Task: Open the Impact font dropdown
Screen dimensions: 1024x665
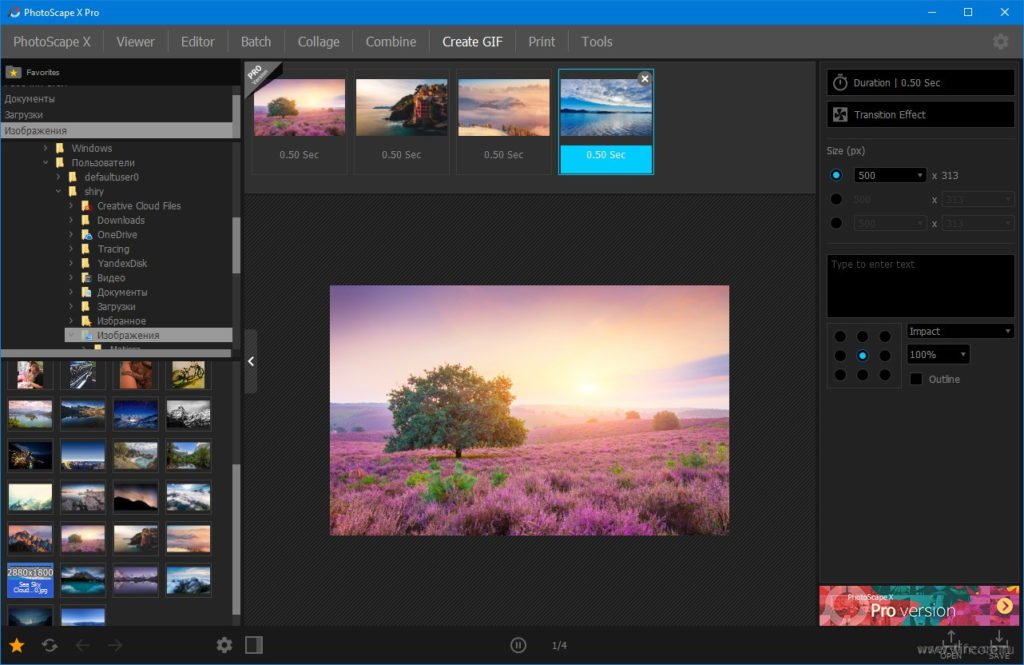Action: point(960,331)
